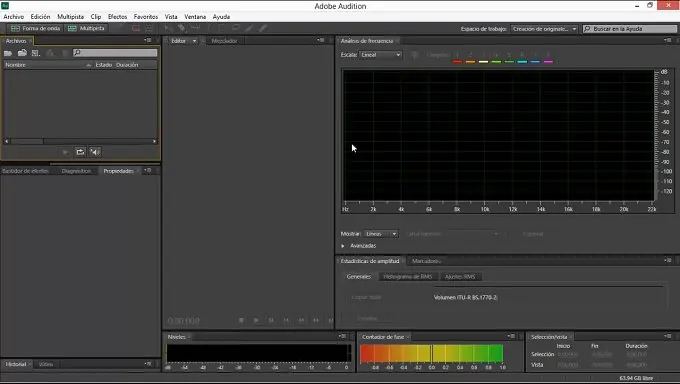Sort files by Nombre column
This screenshot has width=680, height=384.
[16, 65]
